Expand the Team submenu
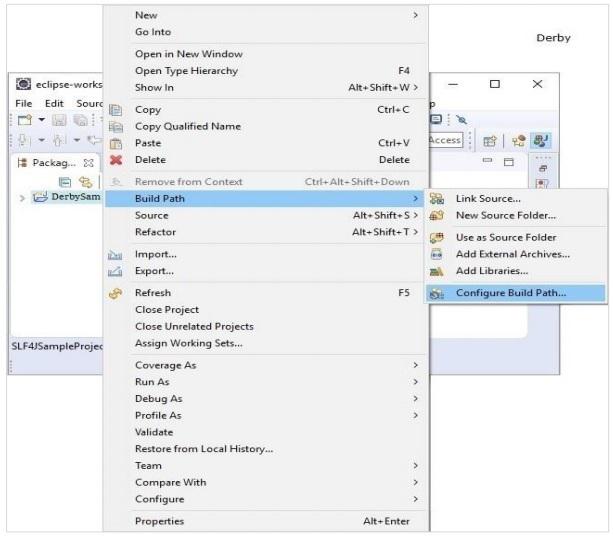Viewport: 613px width, 537px height. pos(265,466)
